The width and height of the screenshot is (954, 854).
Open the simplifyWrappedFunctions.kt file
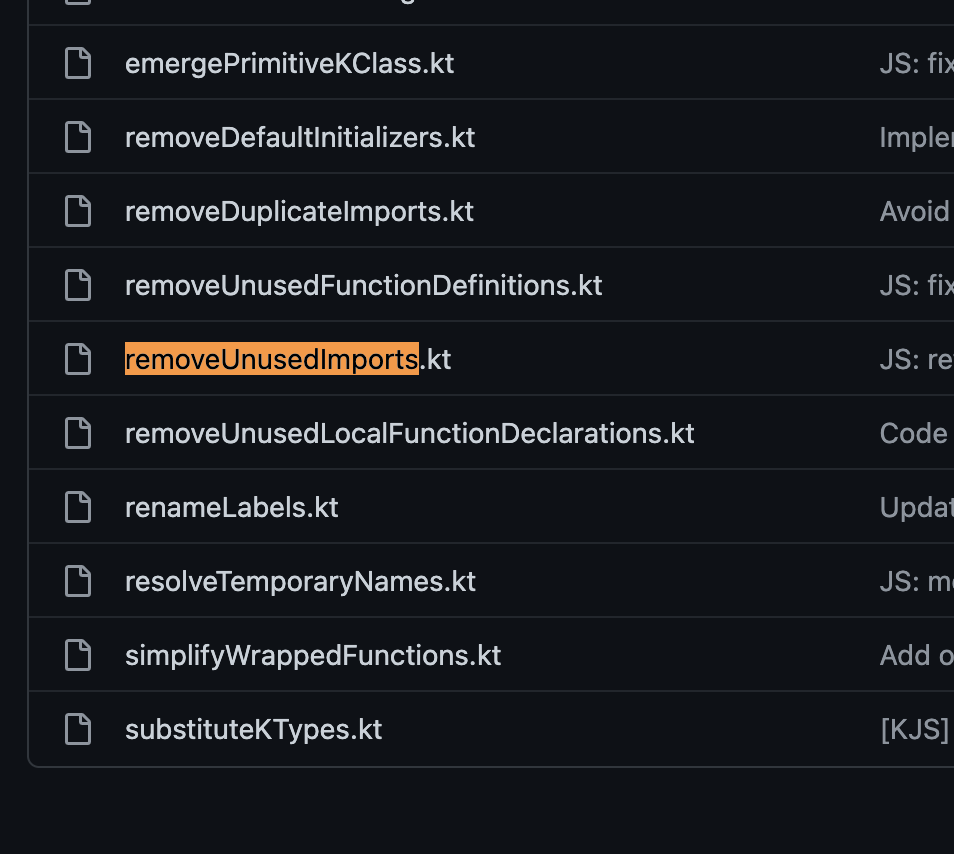[x=313, y=654]
